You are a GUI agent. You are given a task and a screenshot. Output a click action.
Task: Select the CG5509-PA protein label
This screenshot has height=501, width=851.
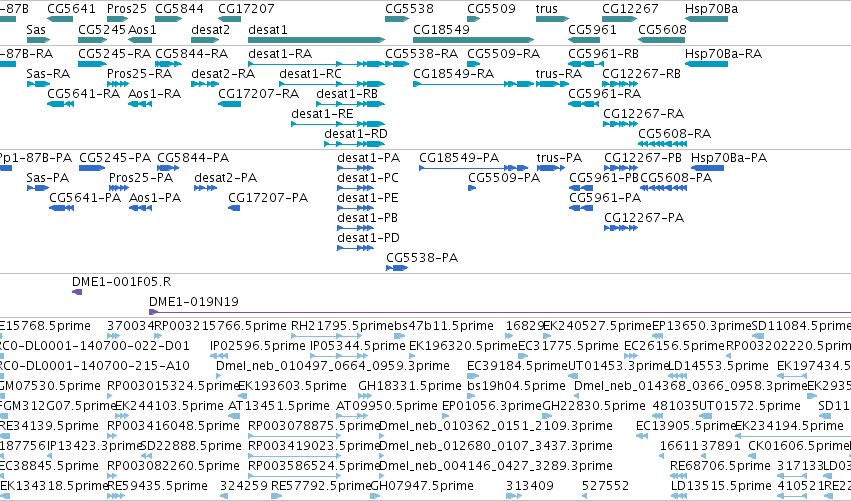pyautogui.click(x=504, y=178)
